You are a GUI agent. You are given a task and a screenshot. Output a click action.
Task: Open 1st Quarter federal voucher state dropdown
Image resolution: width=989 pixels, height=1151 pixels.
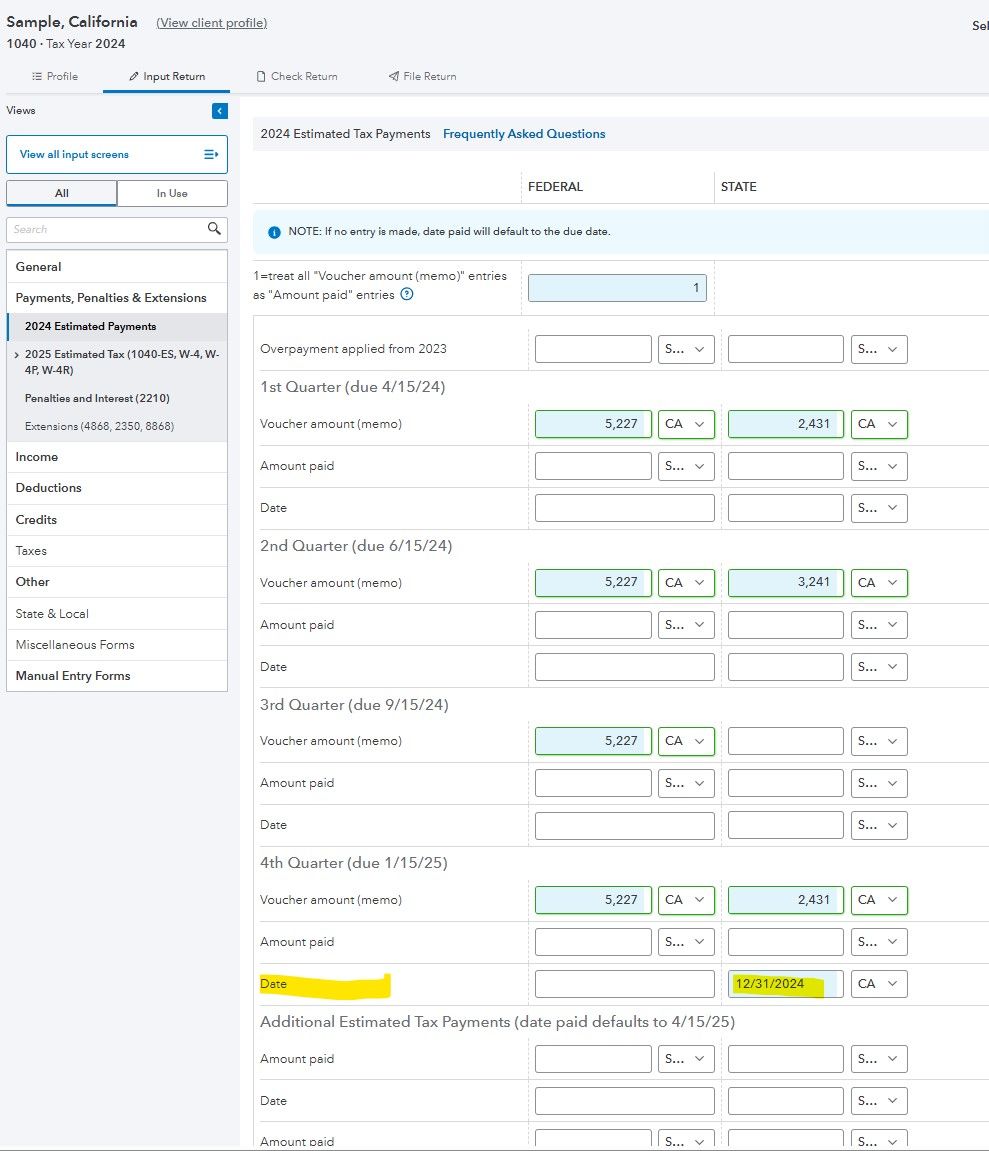pyautogui.click(x=686, y=424)
